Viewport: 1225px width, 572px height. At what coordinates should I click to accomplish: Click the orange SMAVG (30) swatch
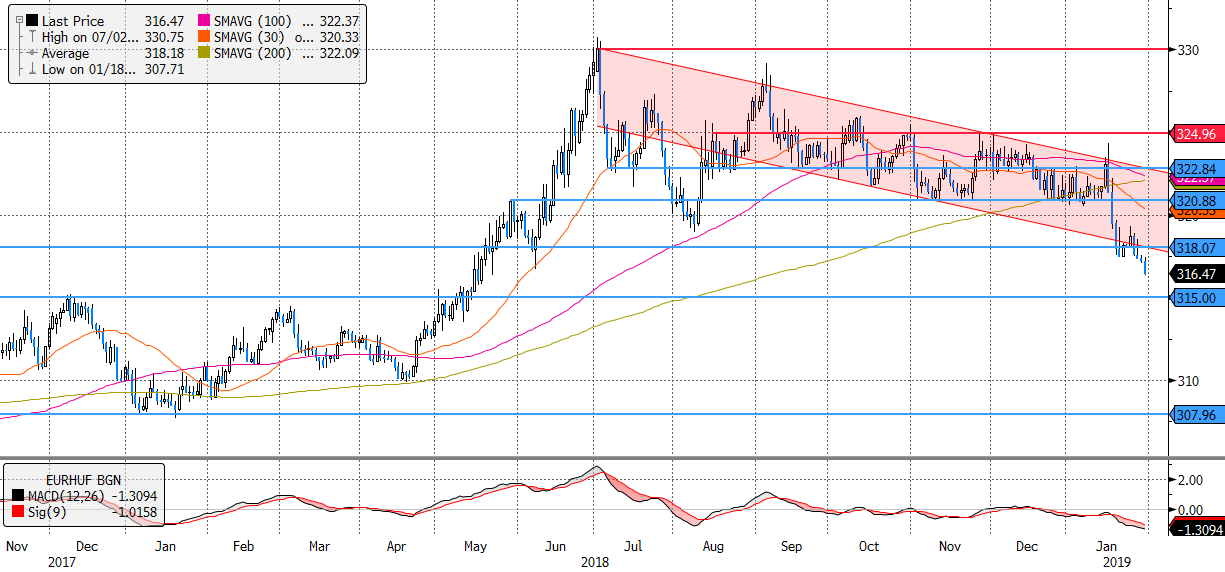(205, 37)
